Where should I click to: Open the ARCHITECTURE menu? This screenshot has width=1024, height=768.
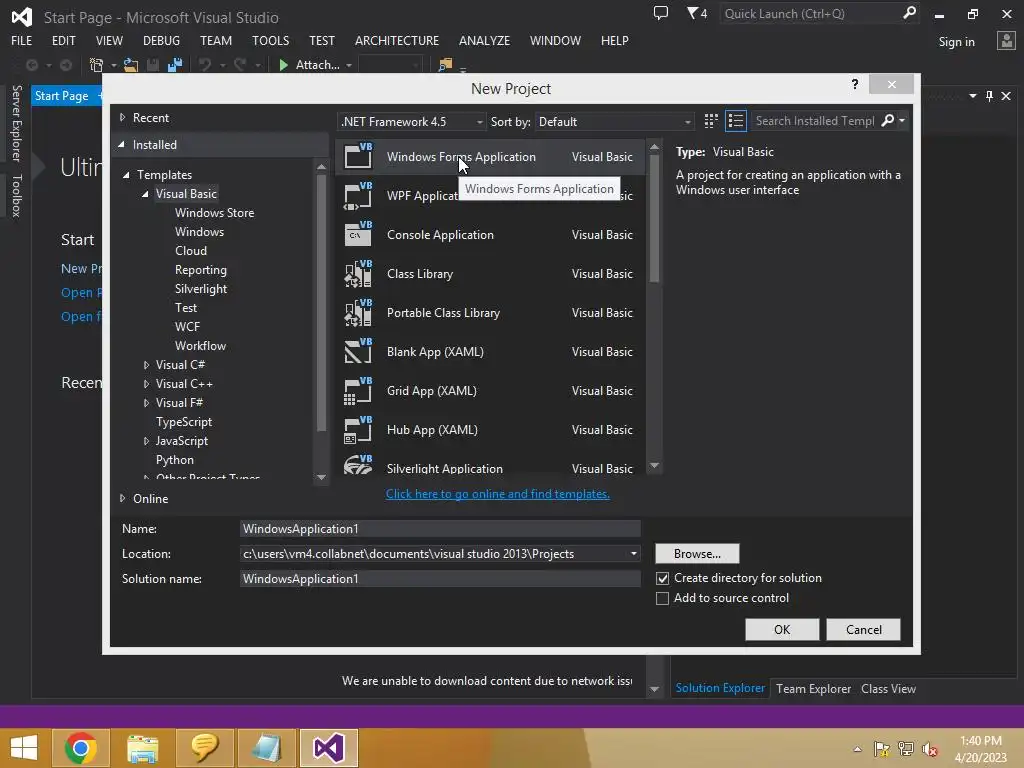[397, 40]
